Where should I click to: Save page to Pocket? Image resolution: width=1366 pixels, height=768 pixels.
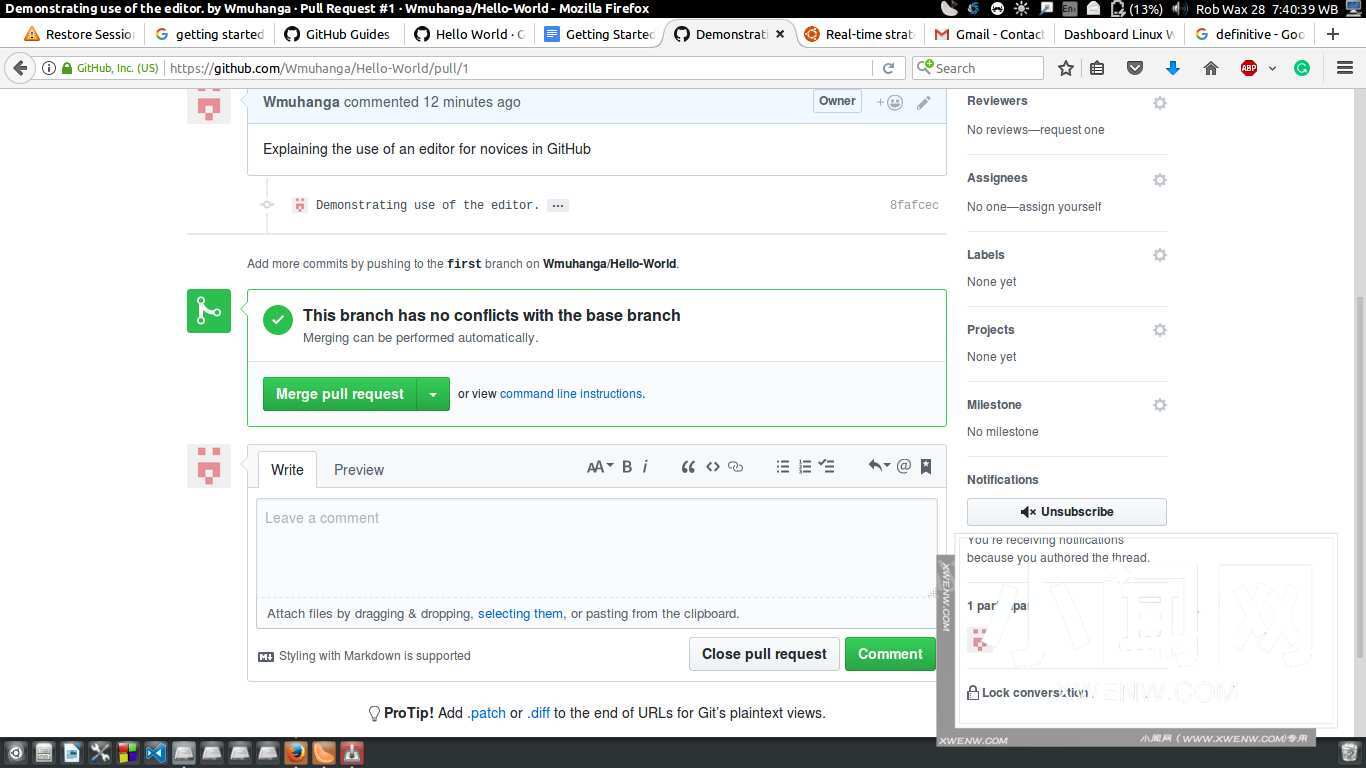coord(1135,68)
